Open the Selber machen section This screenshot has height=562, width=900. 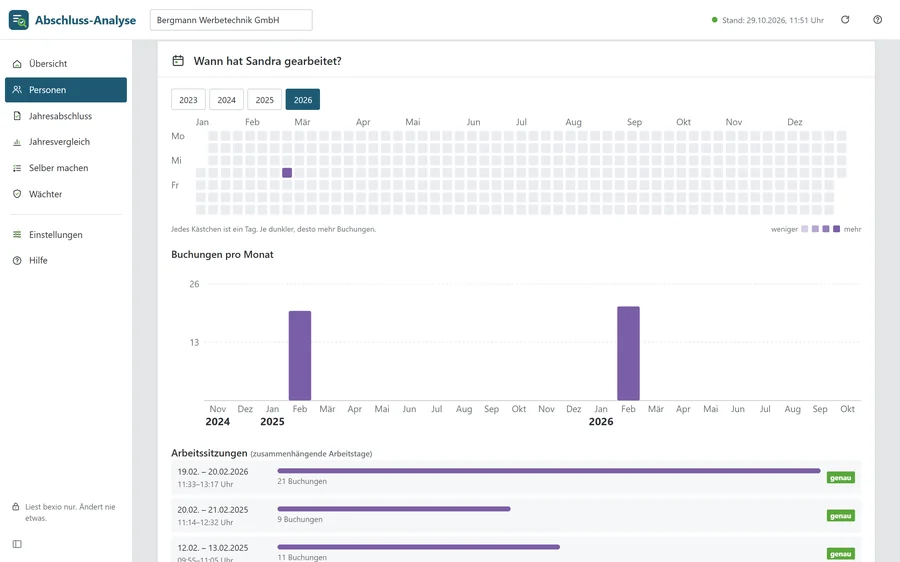[x=66, y=168]
